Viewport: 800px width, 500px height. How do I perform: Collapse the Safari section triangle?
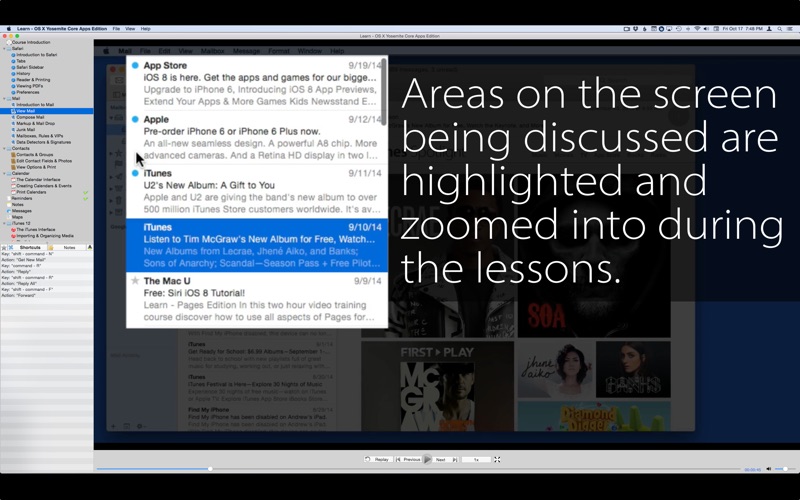pos(5,48)
